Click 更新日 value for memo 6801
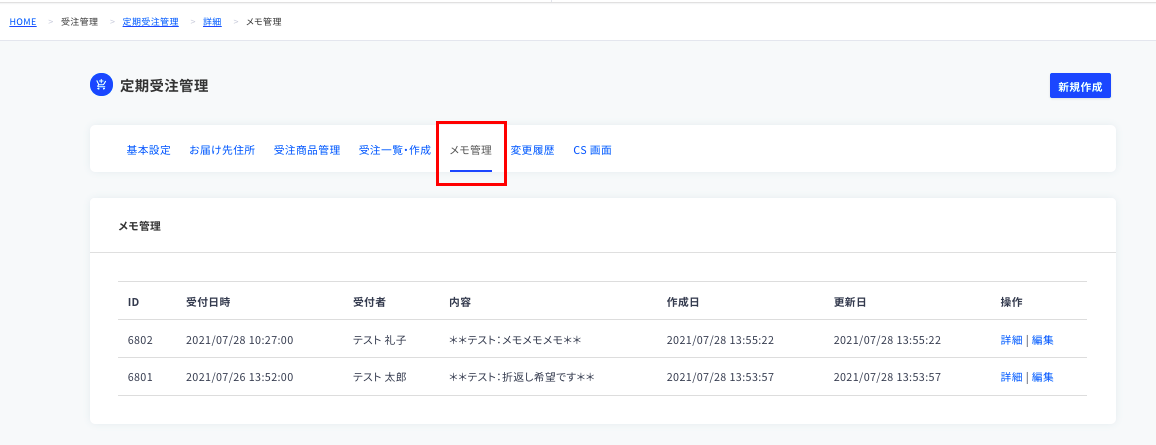1156x445 pixels. point(888,377)
